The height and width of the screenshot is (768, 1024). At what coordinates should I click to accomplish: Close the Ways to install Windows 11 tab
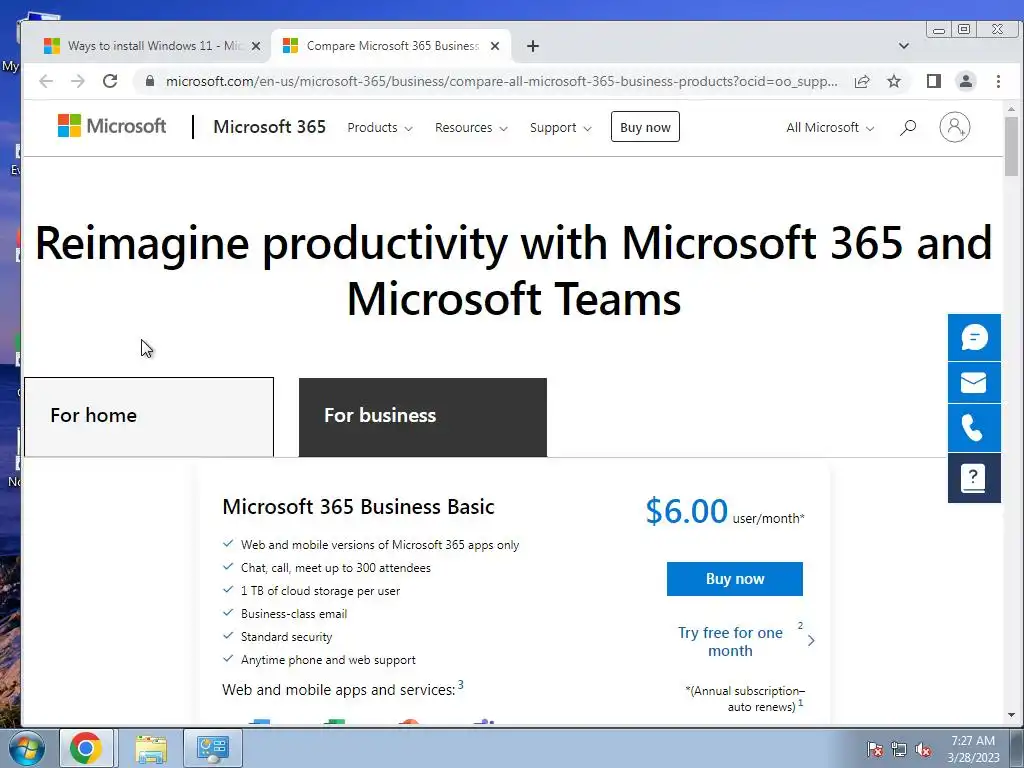click(256, 46)
